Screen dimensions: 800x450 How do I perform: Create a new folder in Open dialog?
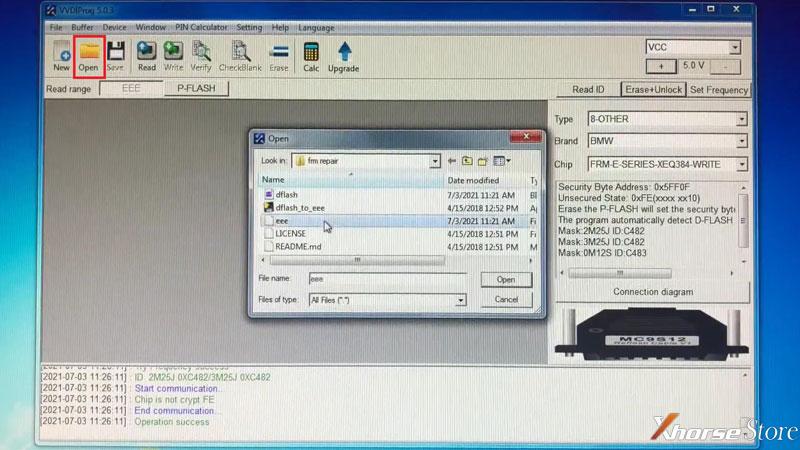tap(483, 161)
